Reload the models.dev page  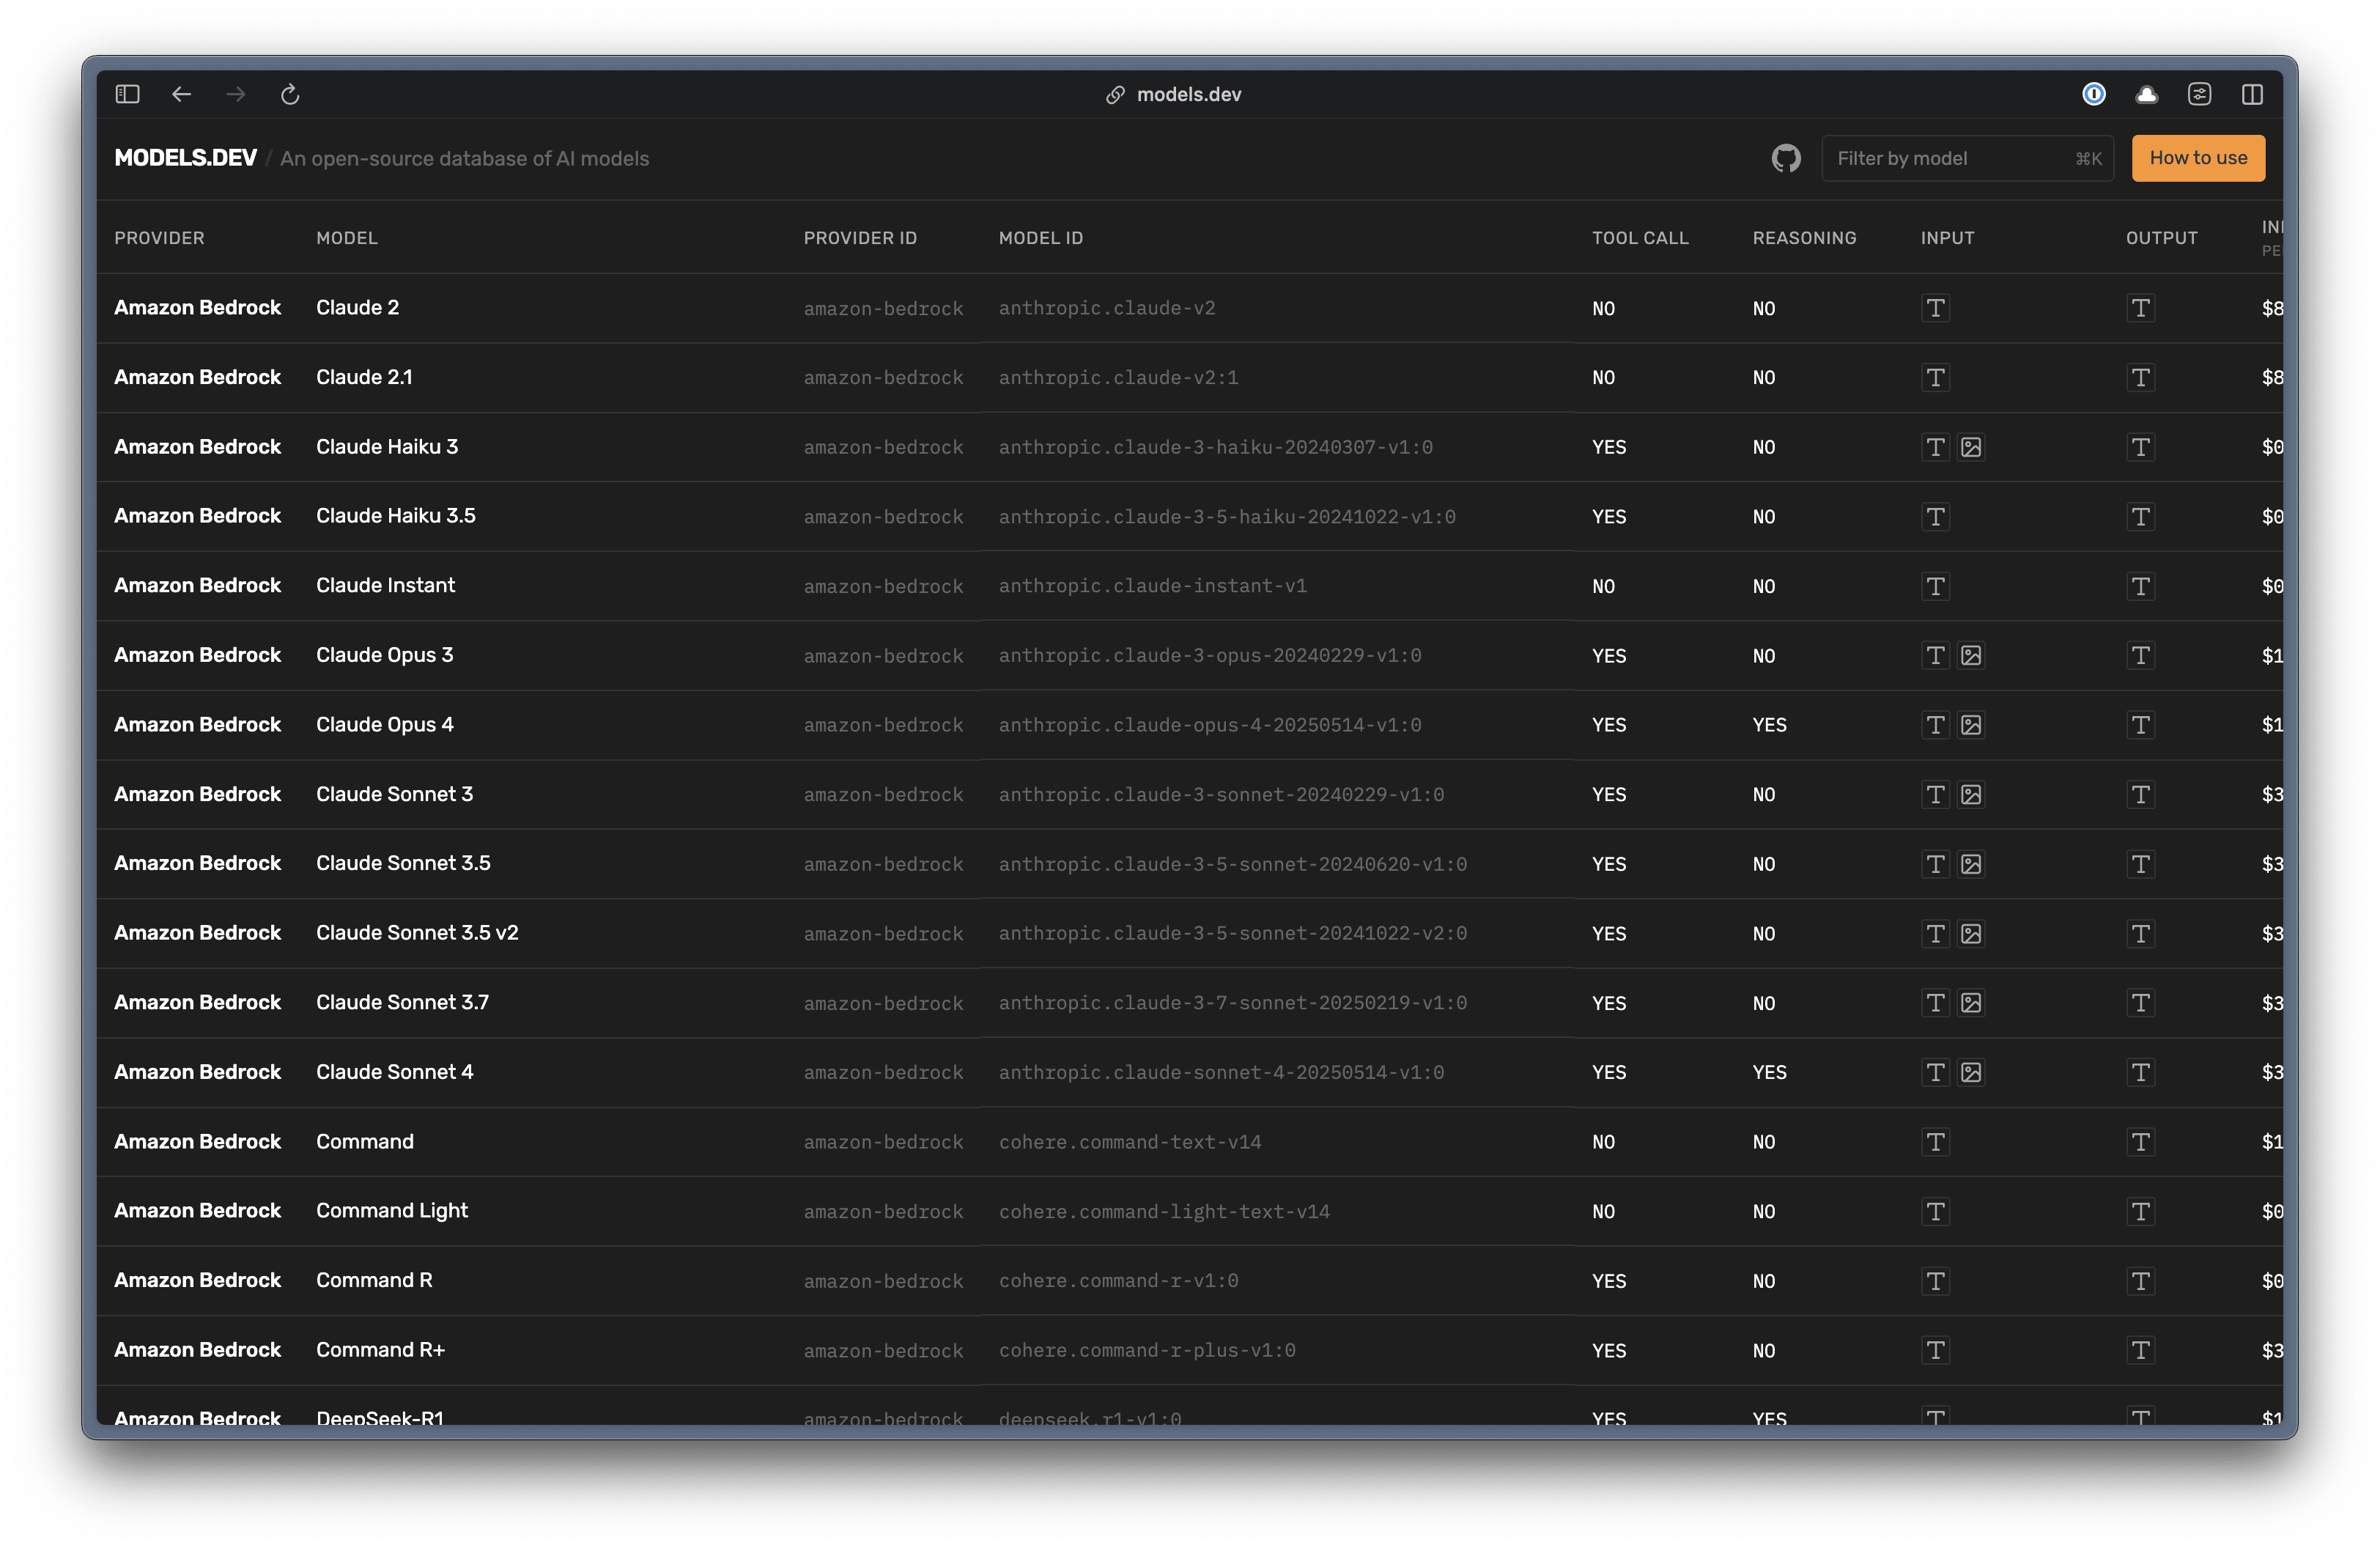pyautogui.click(x=290, y=94)
